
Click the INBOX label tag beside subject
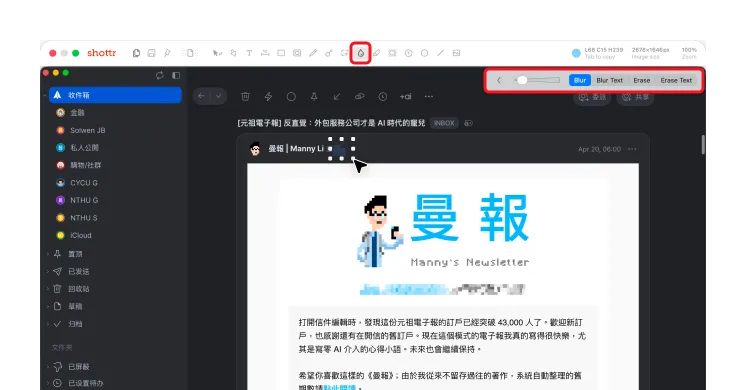[444, 123]
